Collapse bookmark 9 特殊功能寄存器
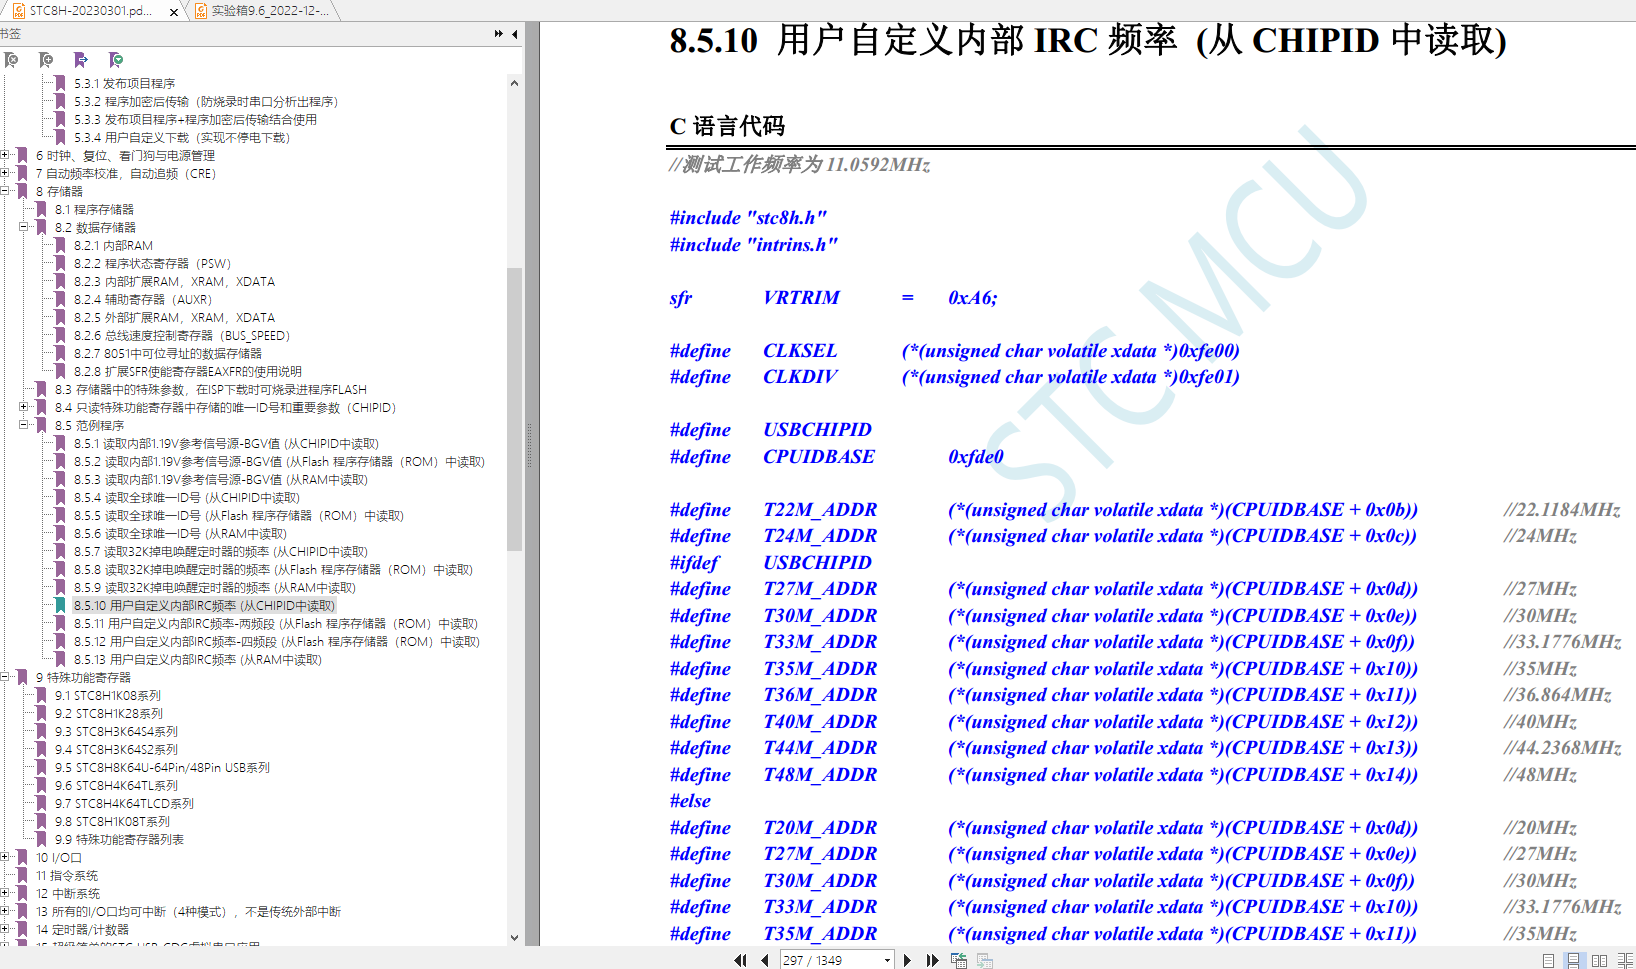Image resolution: width=1636 pixels, height=969 pixels. coord(5,677)
